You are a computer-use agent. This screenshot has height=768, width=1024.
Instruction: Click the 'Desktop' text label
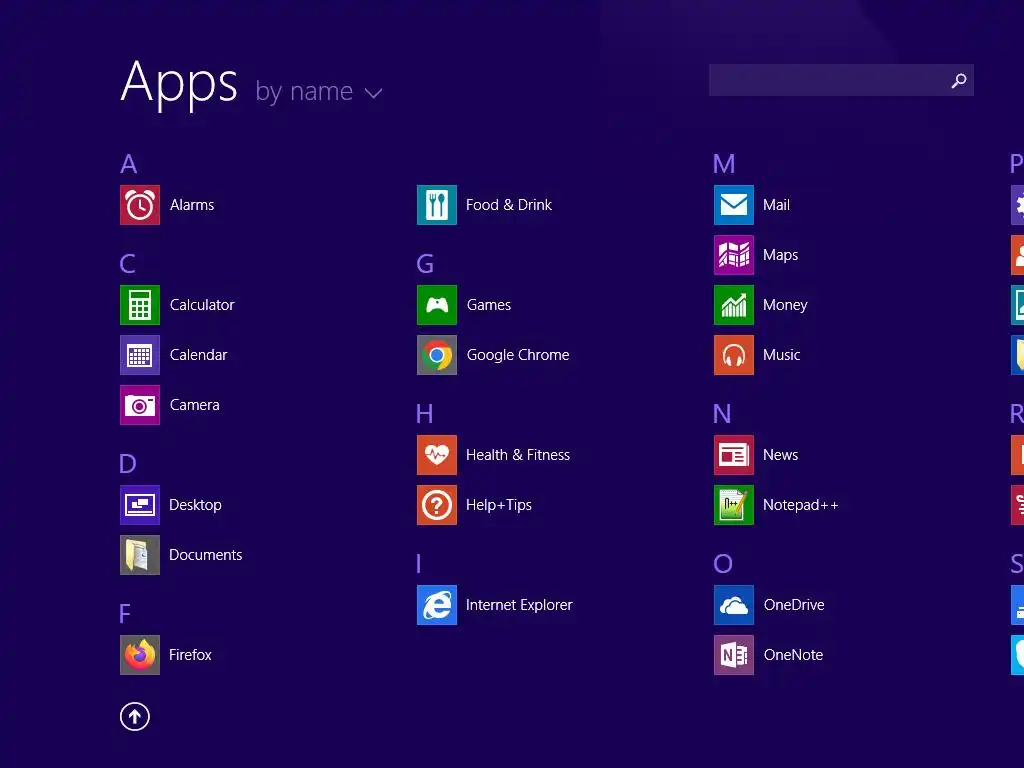pyautogui.click(x=195, y=505)
